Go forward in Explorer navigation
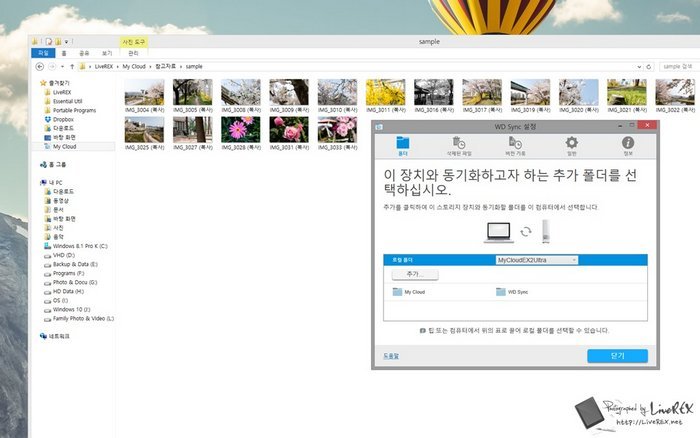 click(52, 67)
